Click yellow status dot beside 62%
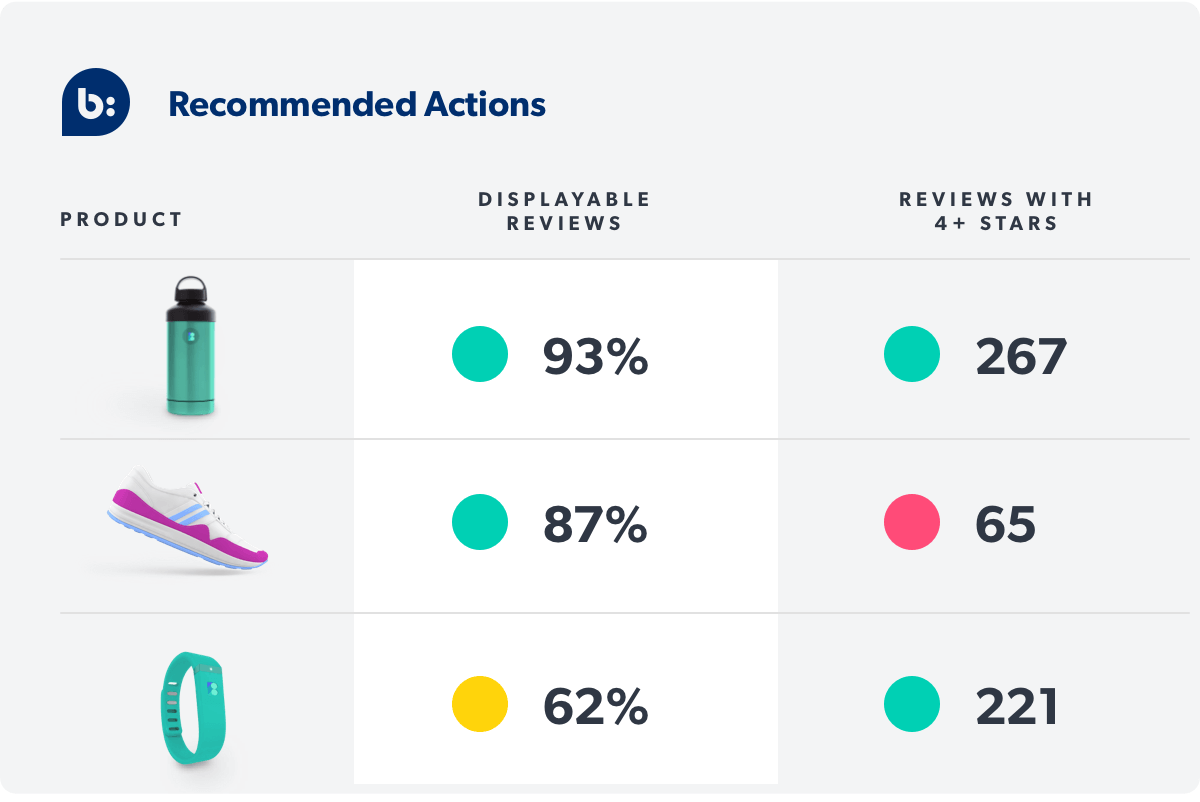1200x802 pixels. click(480, 704)
